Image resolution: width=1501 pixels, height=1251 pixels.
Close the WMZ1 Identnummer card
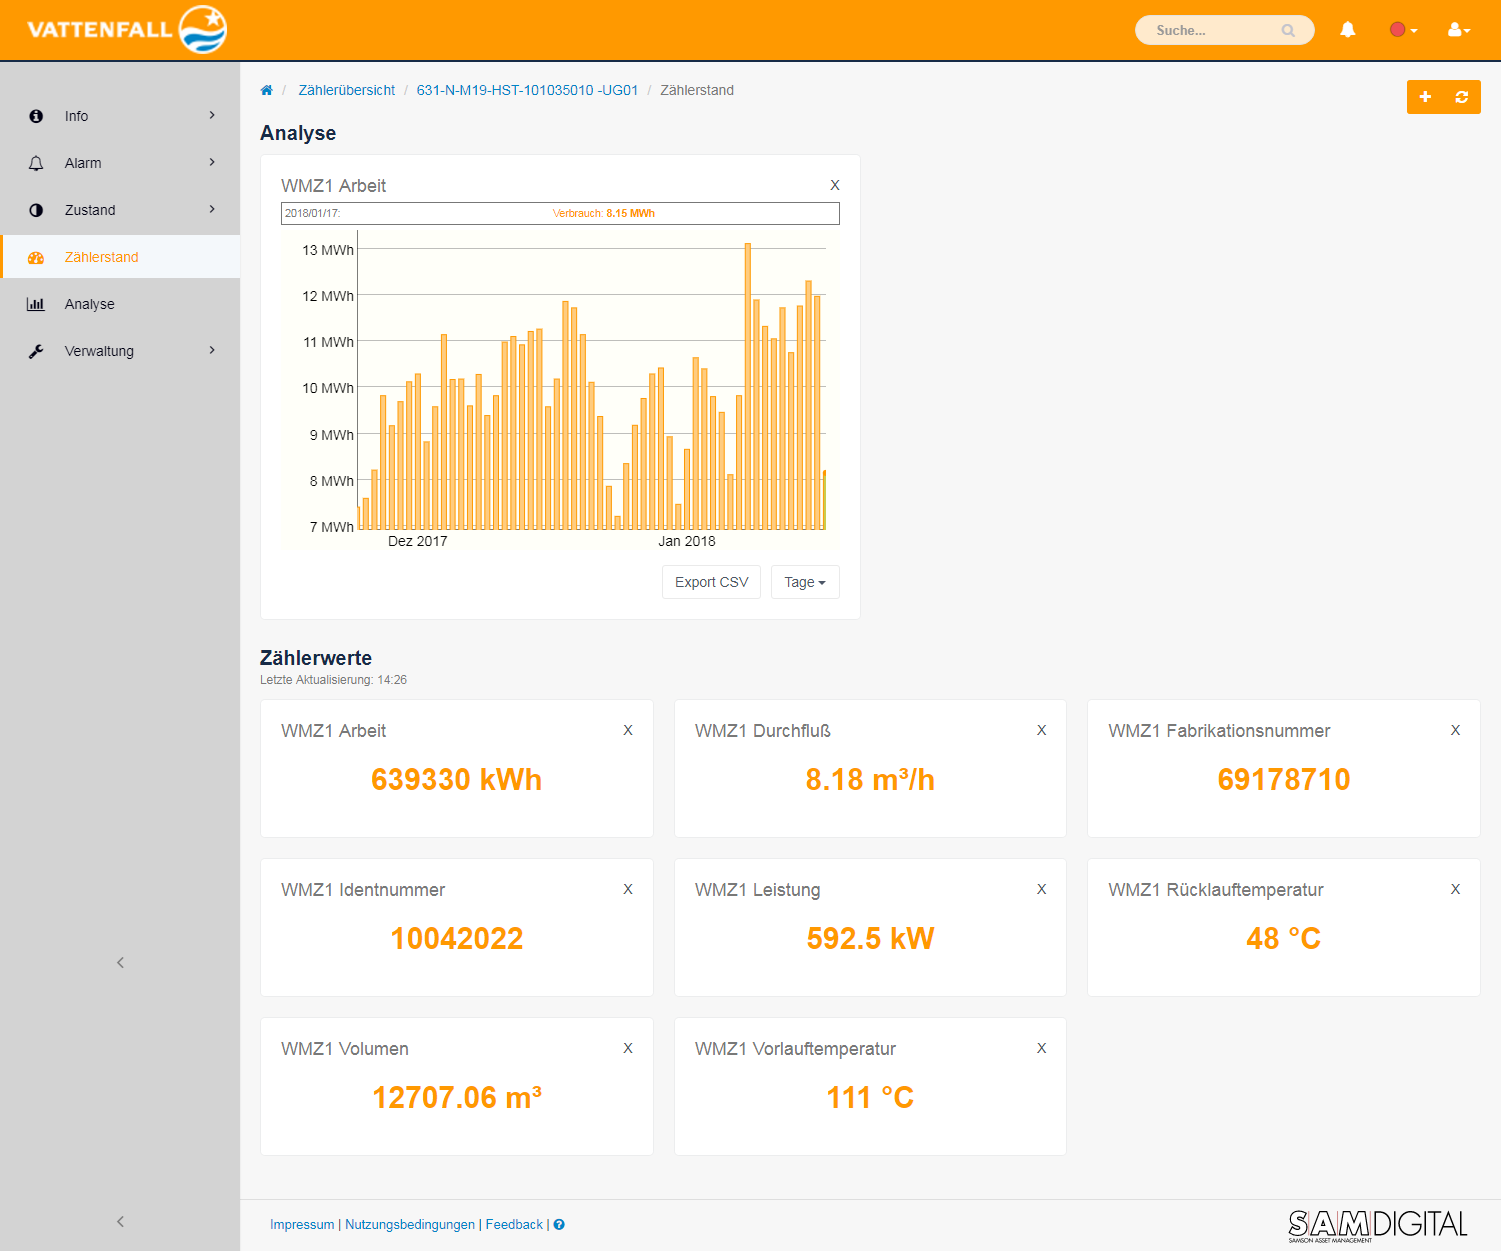pos(628,889)
